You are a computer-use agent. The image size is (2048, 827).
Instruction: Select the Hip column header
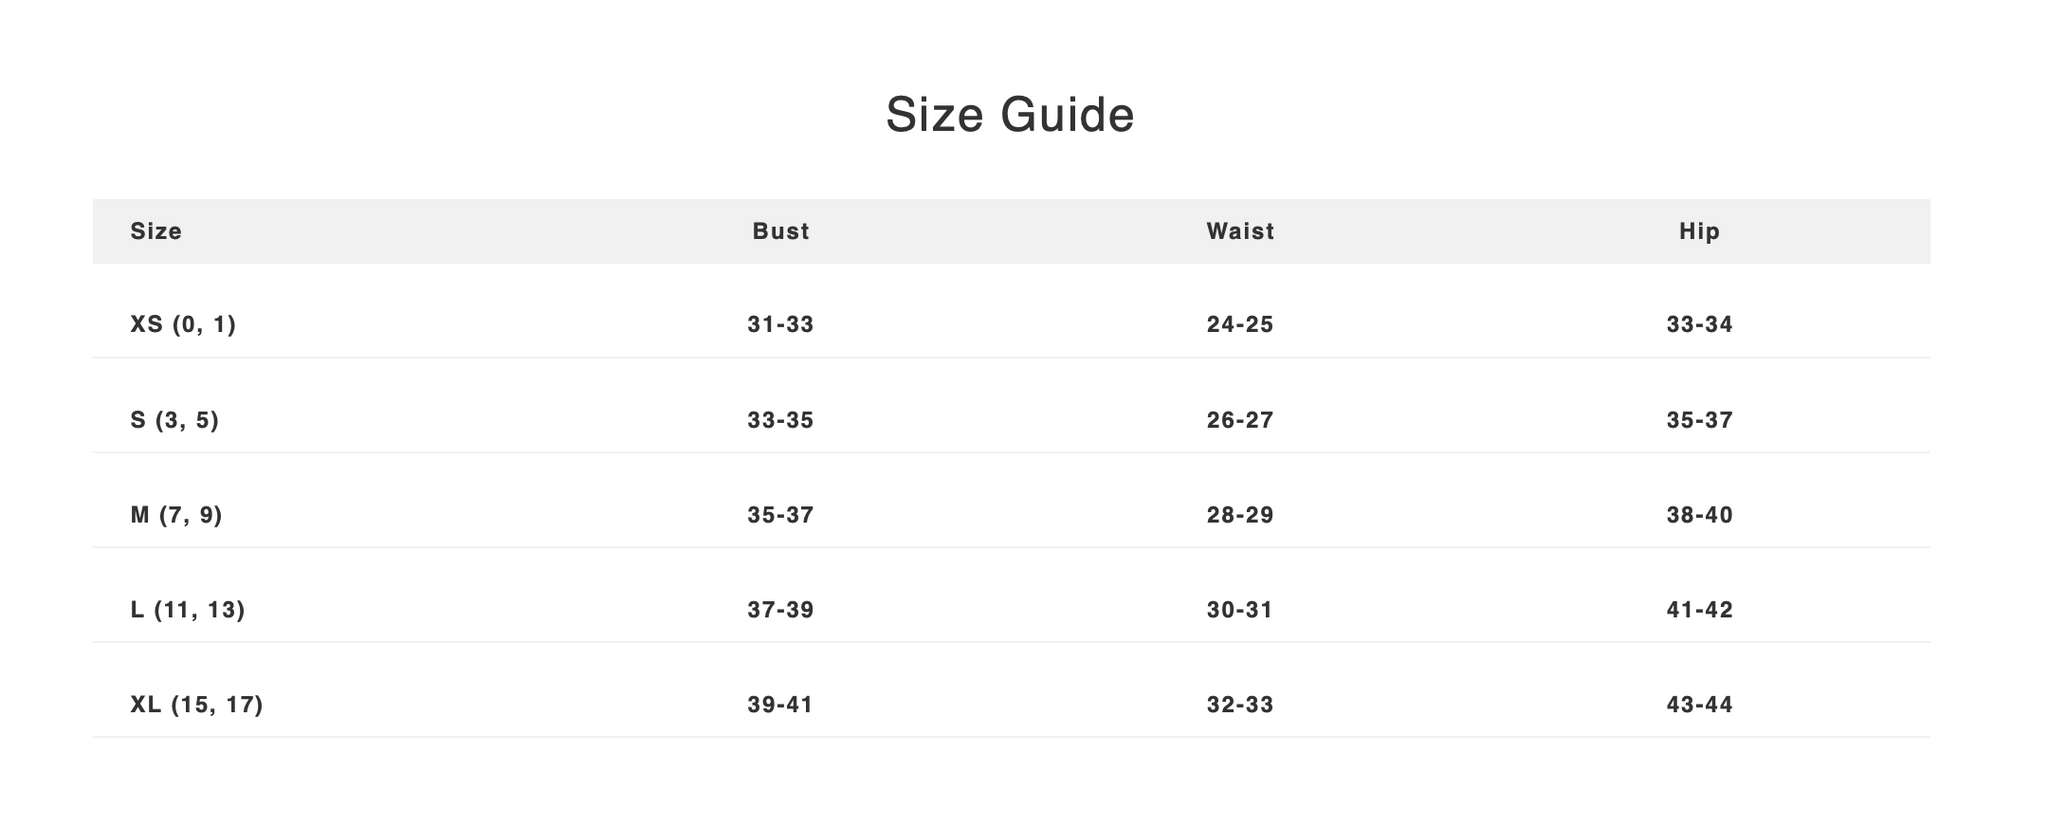pos(1699,231)
